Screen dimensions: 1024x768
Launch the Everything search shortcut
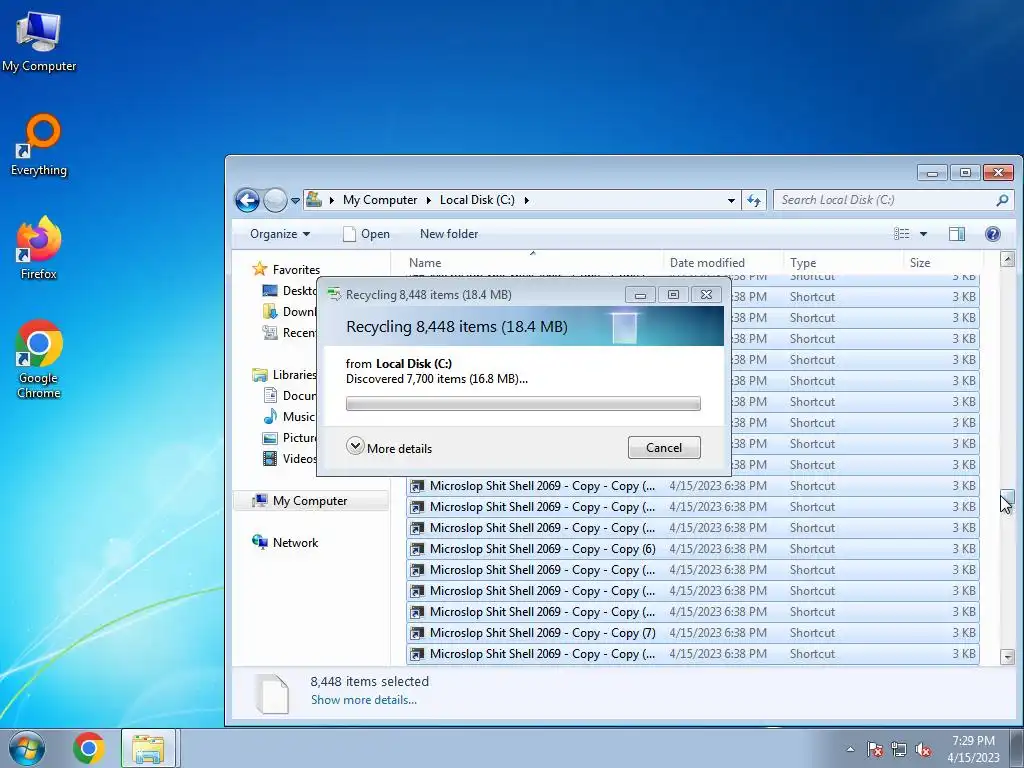(x=39, y=145)
